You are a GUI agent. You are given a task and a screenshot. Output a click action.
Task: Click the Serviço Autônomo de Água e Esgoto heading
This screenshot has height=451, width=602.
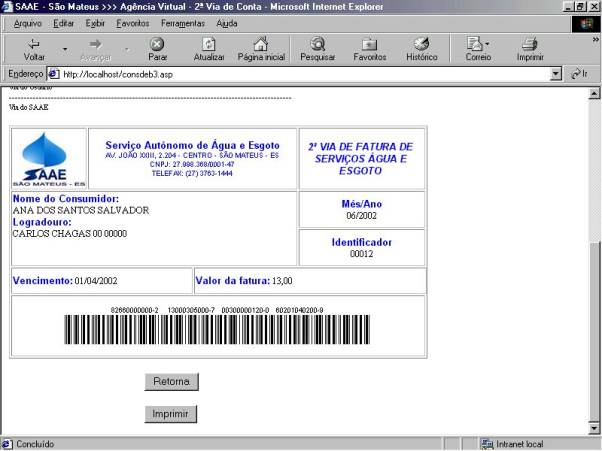point(192,145)
